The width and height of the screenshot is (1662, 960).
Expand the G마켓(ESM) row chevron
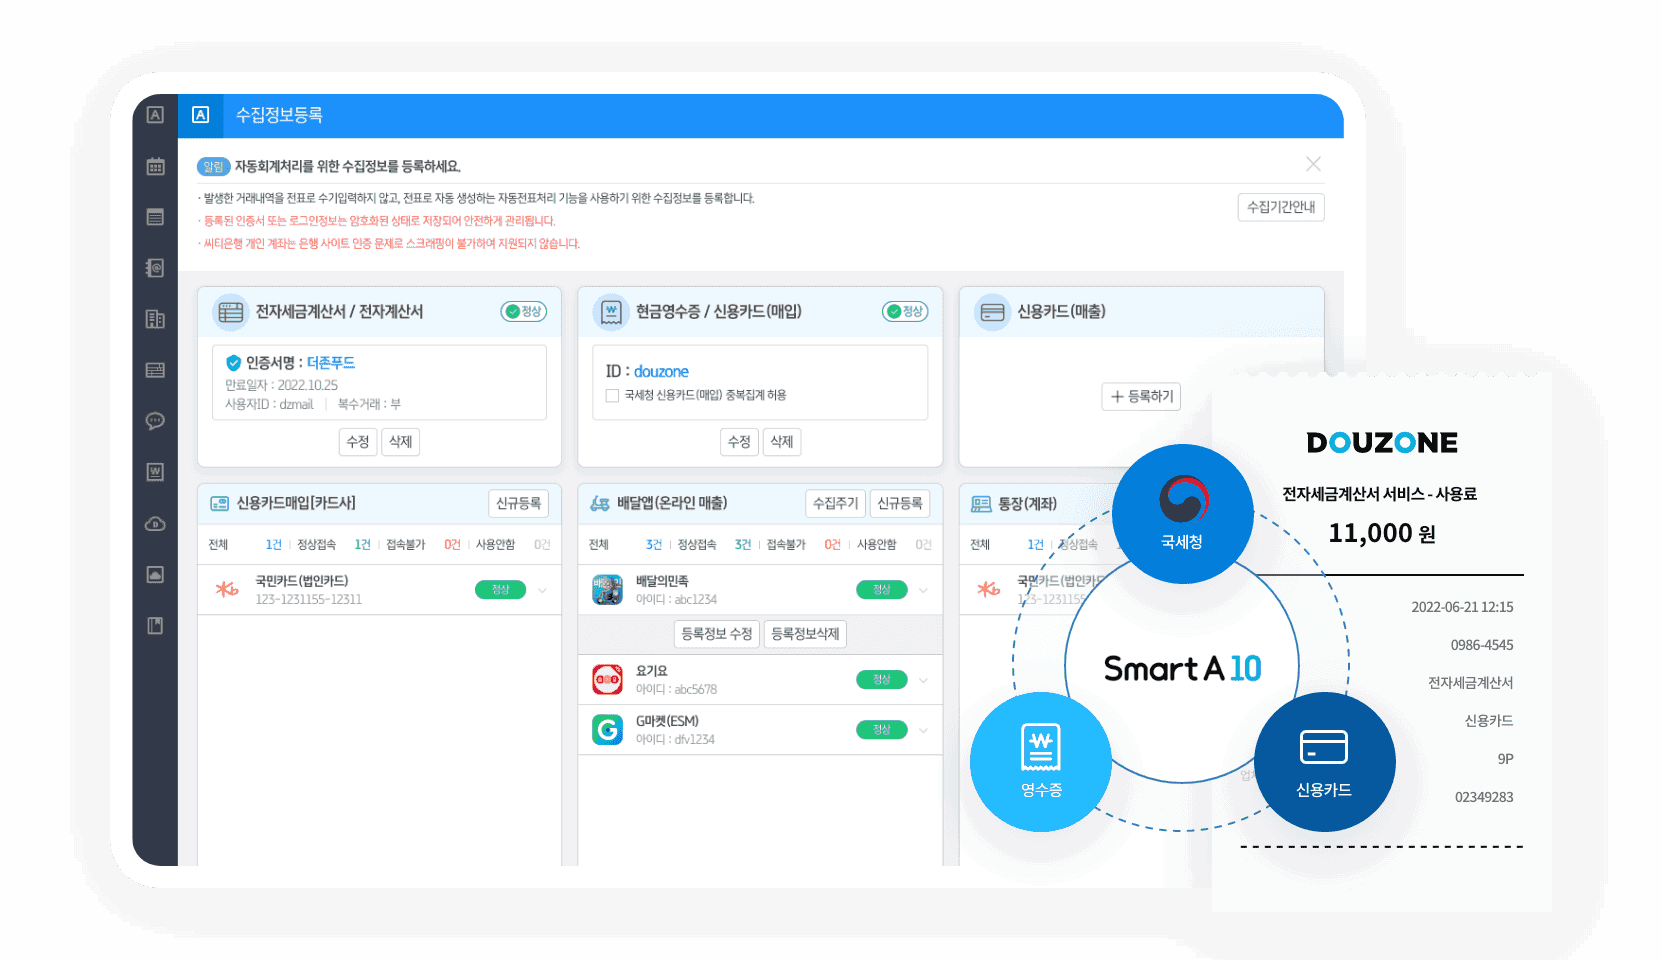[923, 730]
